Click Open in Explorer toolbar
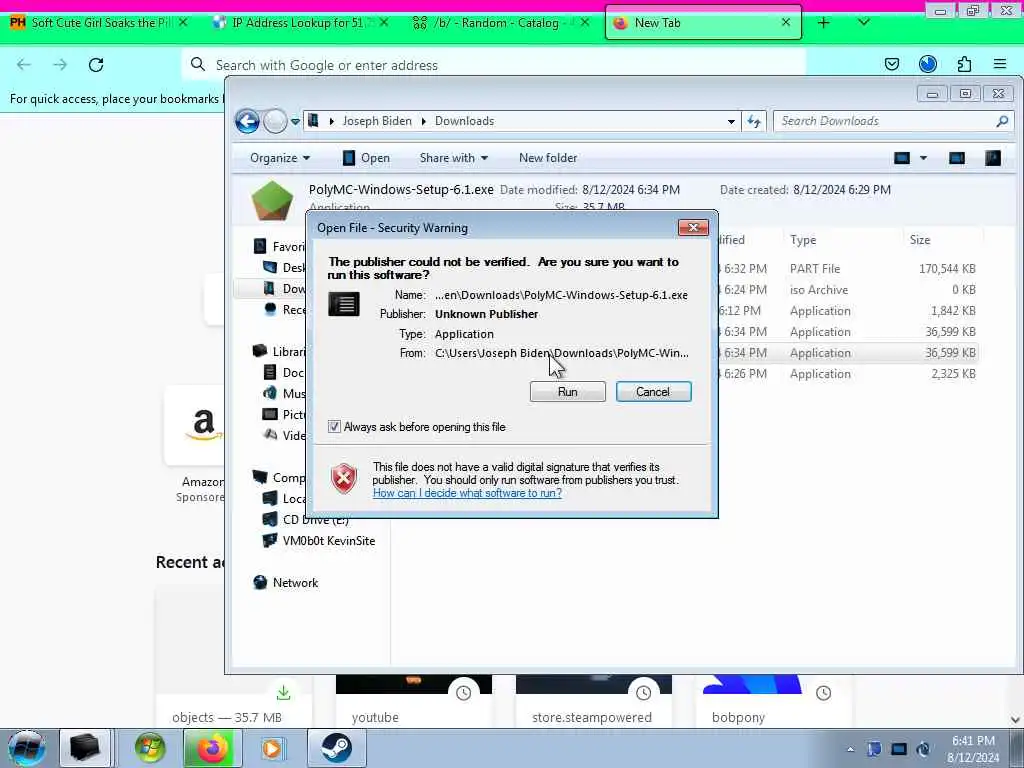This screenshot has height=768, width=1024. tap(366, 158)
